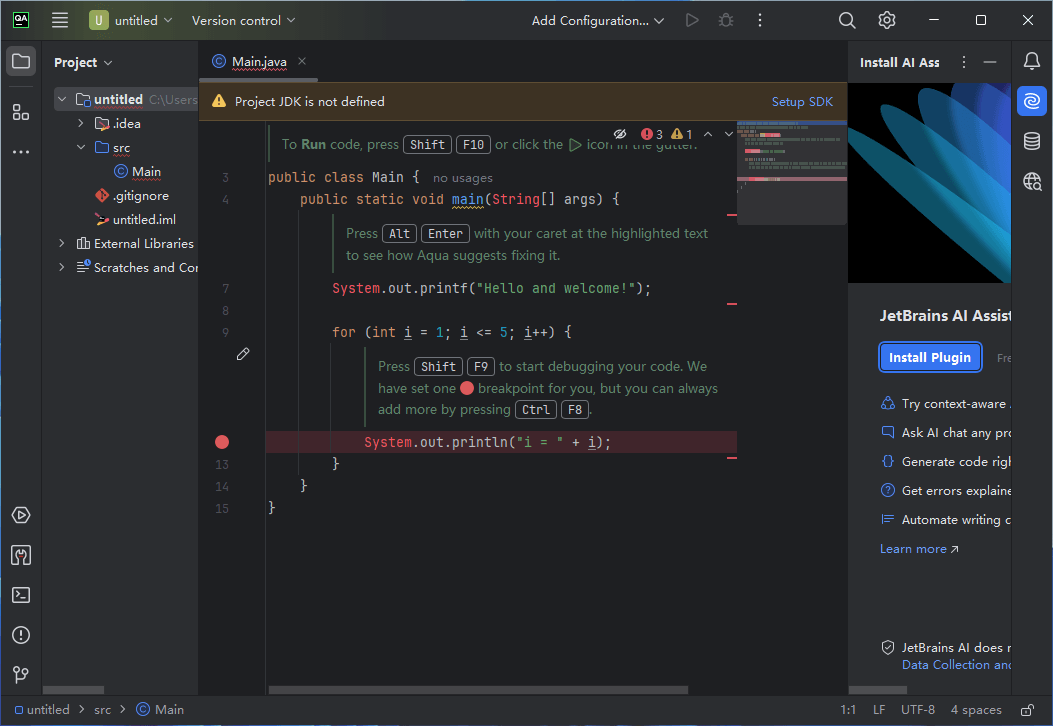The image size is (1053, 726).
Task: Click the code minimap preview
Action: tap(791, 172)
